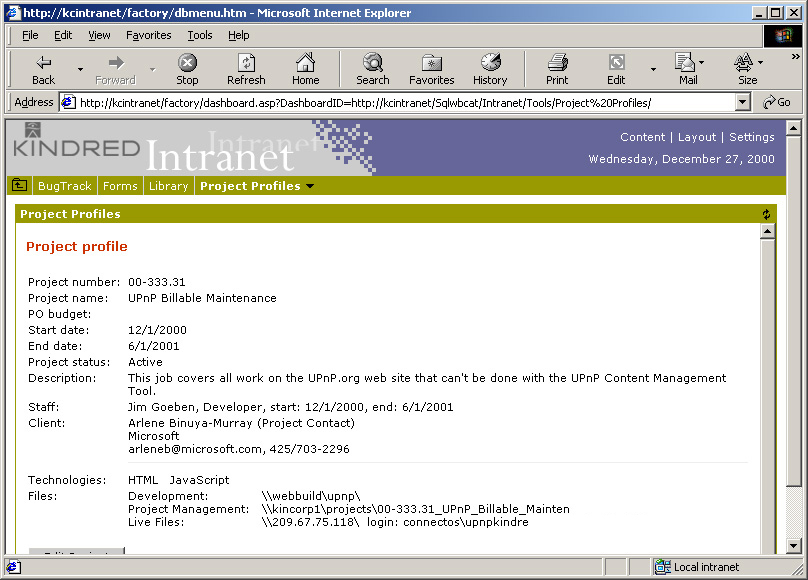Image resolution: width=808 pixels, height=580 pixels.
Task: Switch to the Forms tab
Action: pos(120,186)
